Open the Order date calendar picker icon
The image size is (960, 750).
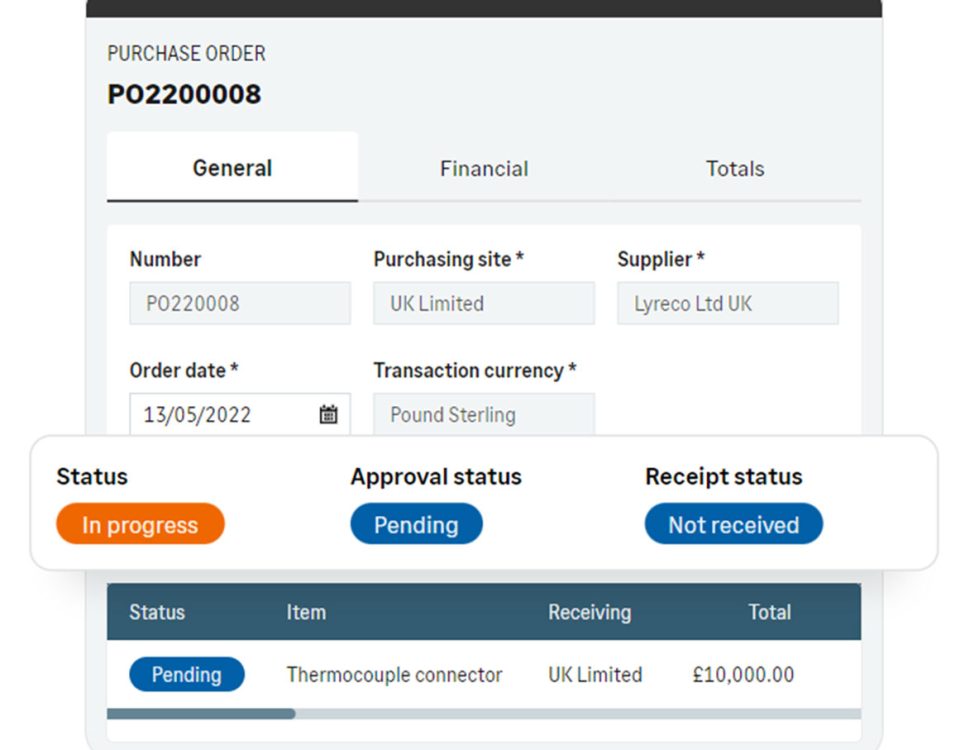click(x=328, y=414)
